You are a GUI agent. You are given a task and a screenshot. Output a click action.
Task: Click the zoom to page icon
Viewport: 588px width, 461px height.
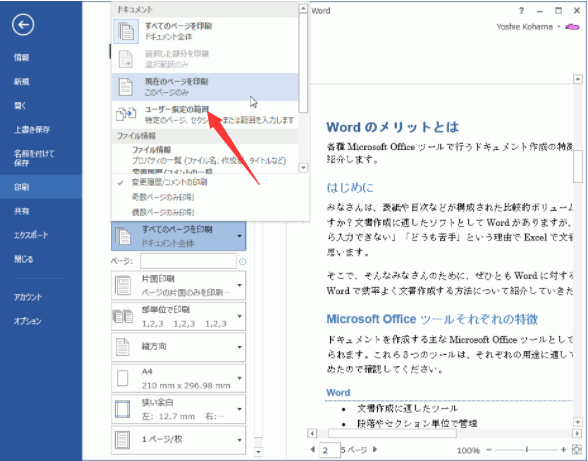[x=577, y=449]
